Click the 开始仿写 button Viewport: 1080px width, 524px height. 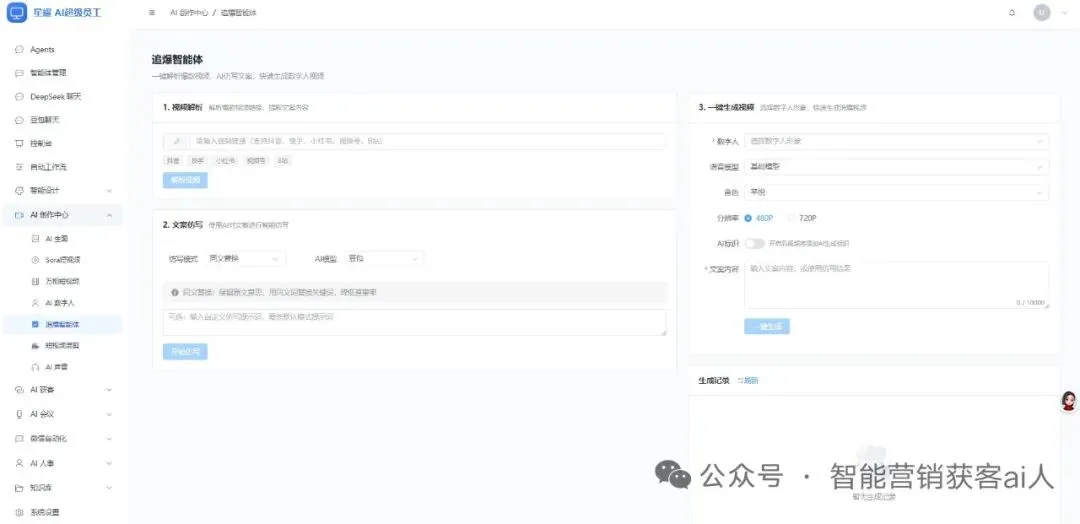185,352
